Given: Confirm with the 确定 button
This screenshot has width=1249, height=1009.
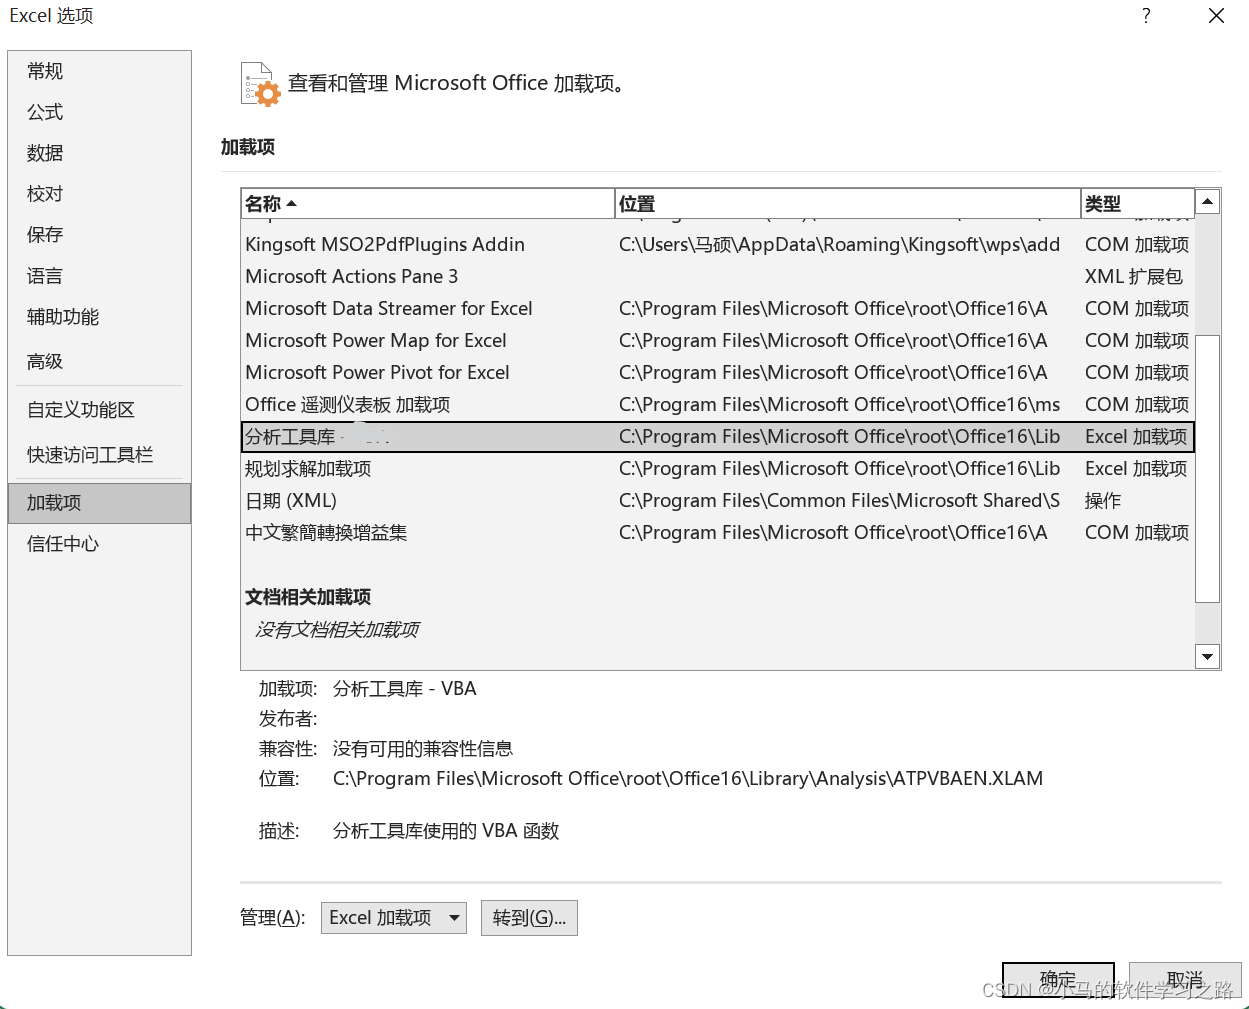Looking at the screenshot, I should tap(1058, 980).
